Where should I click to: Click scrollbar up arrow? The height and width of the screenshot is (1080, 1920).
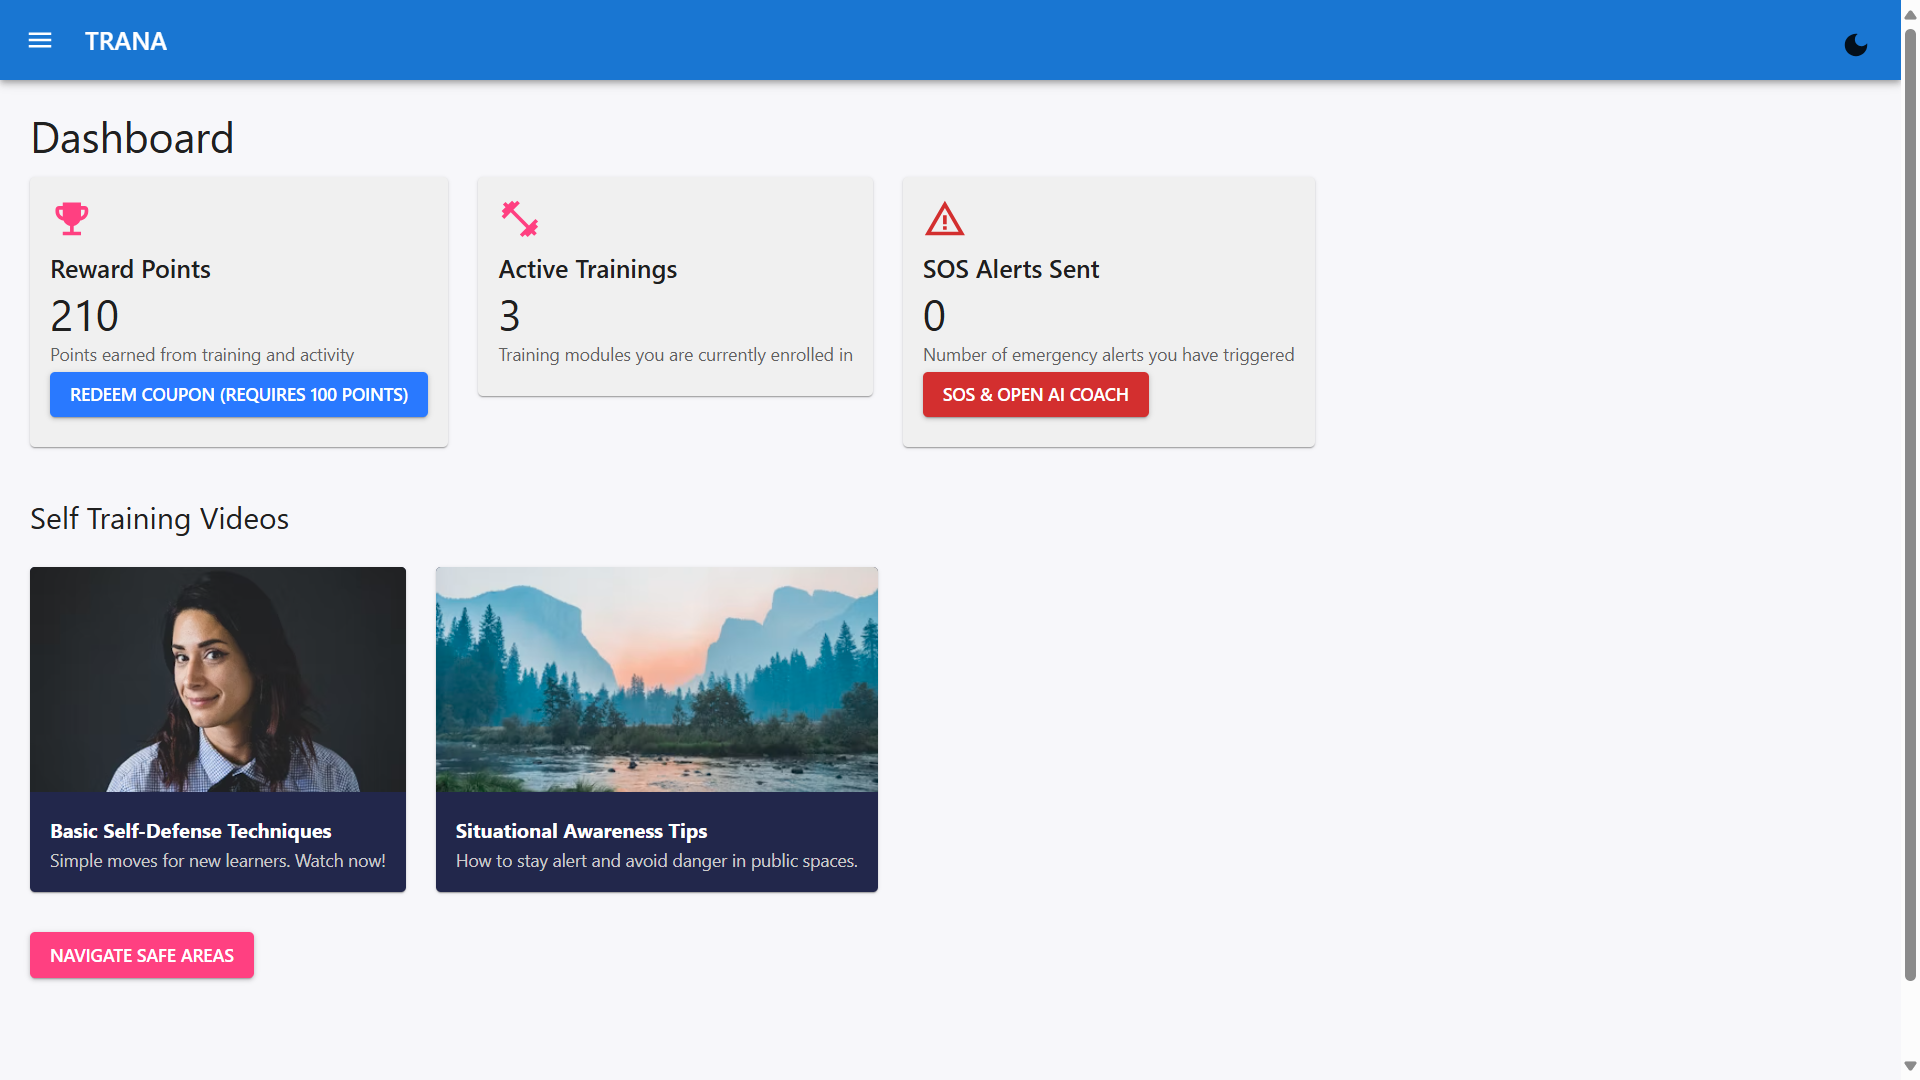pyautogui.click(x=1910, y=15)
